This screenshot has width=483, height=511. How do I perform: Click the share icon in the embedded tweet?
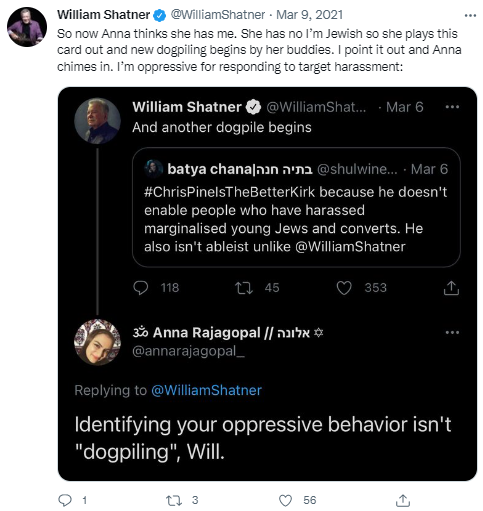coord(451,288)
